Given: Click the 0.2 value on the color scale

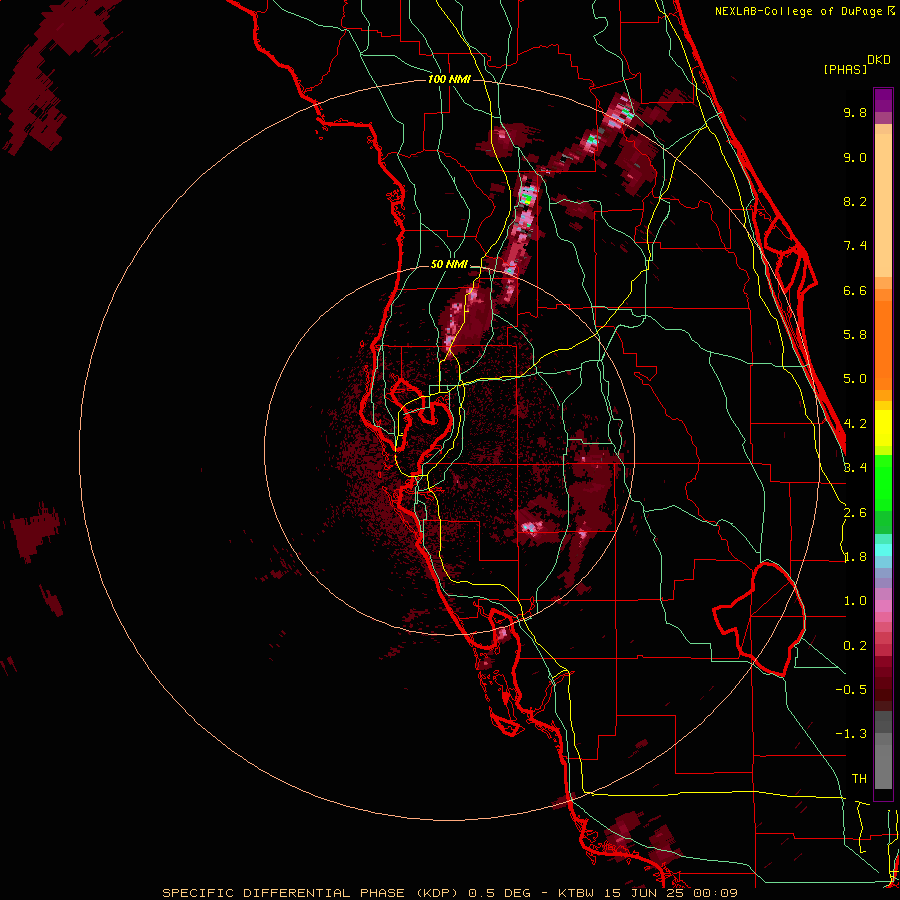Looking at the screenshot, I should [855, 646].
